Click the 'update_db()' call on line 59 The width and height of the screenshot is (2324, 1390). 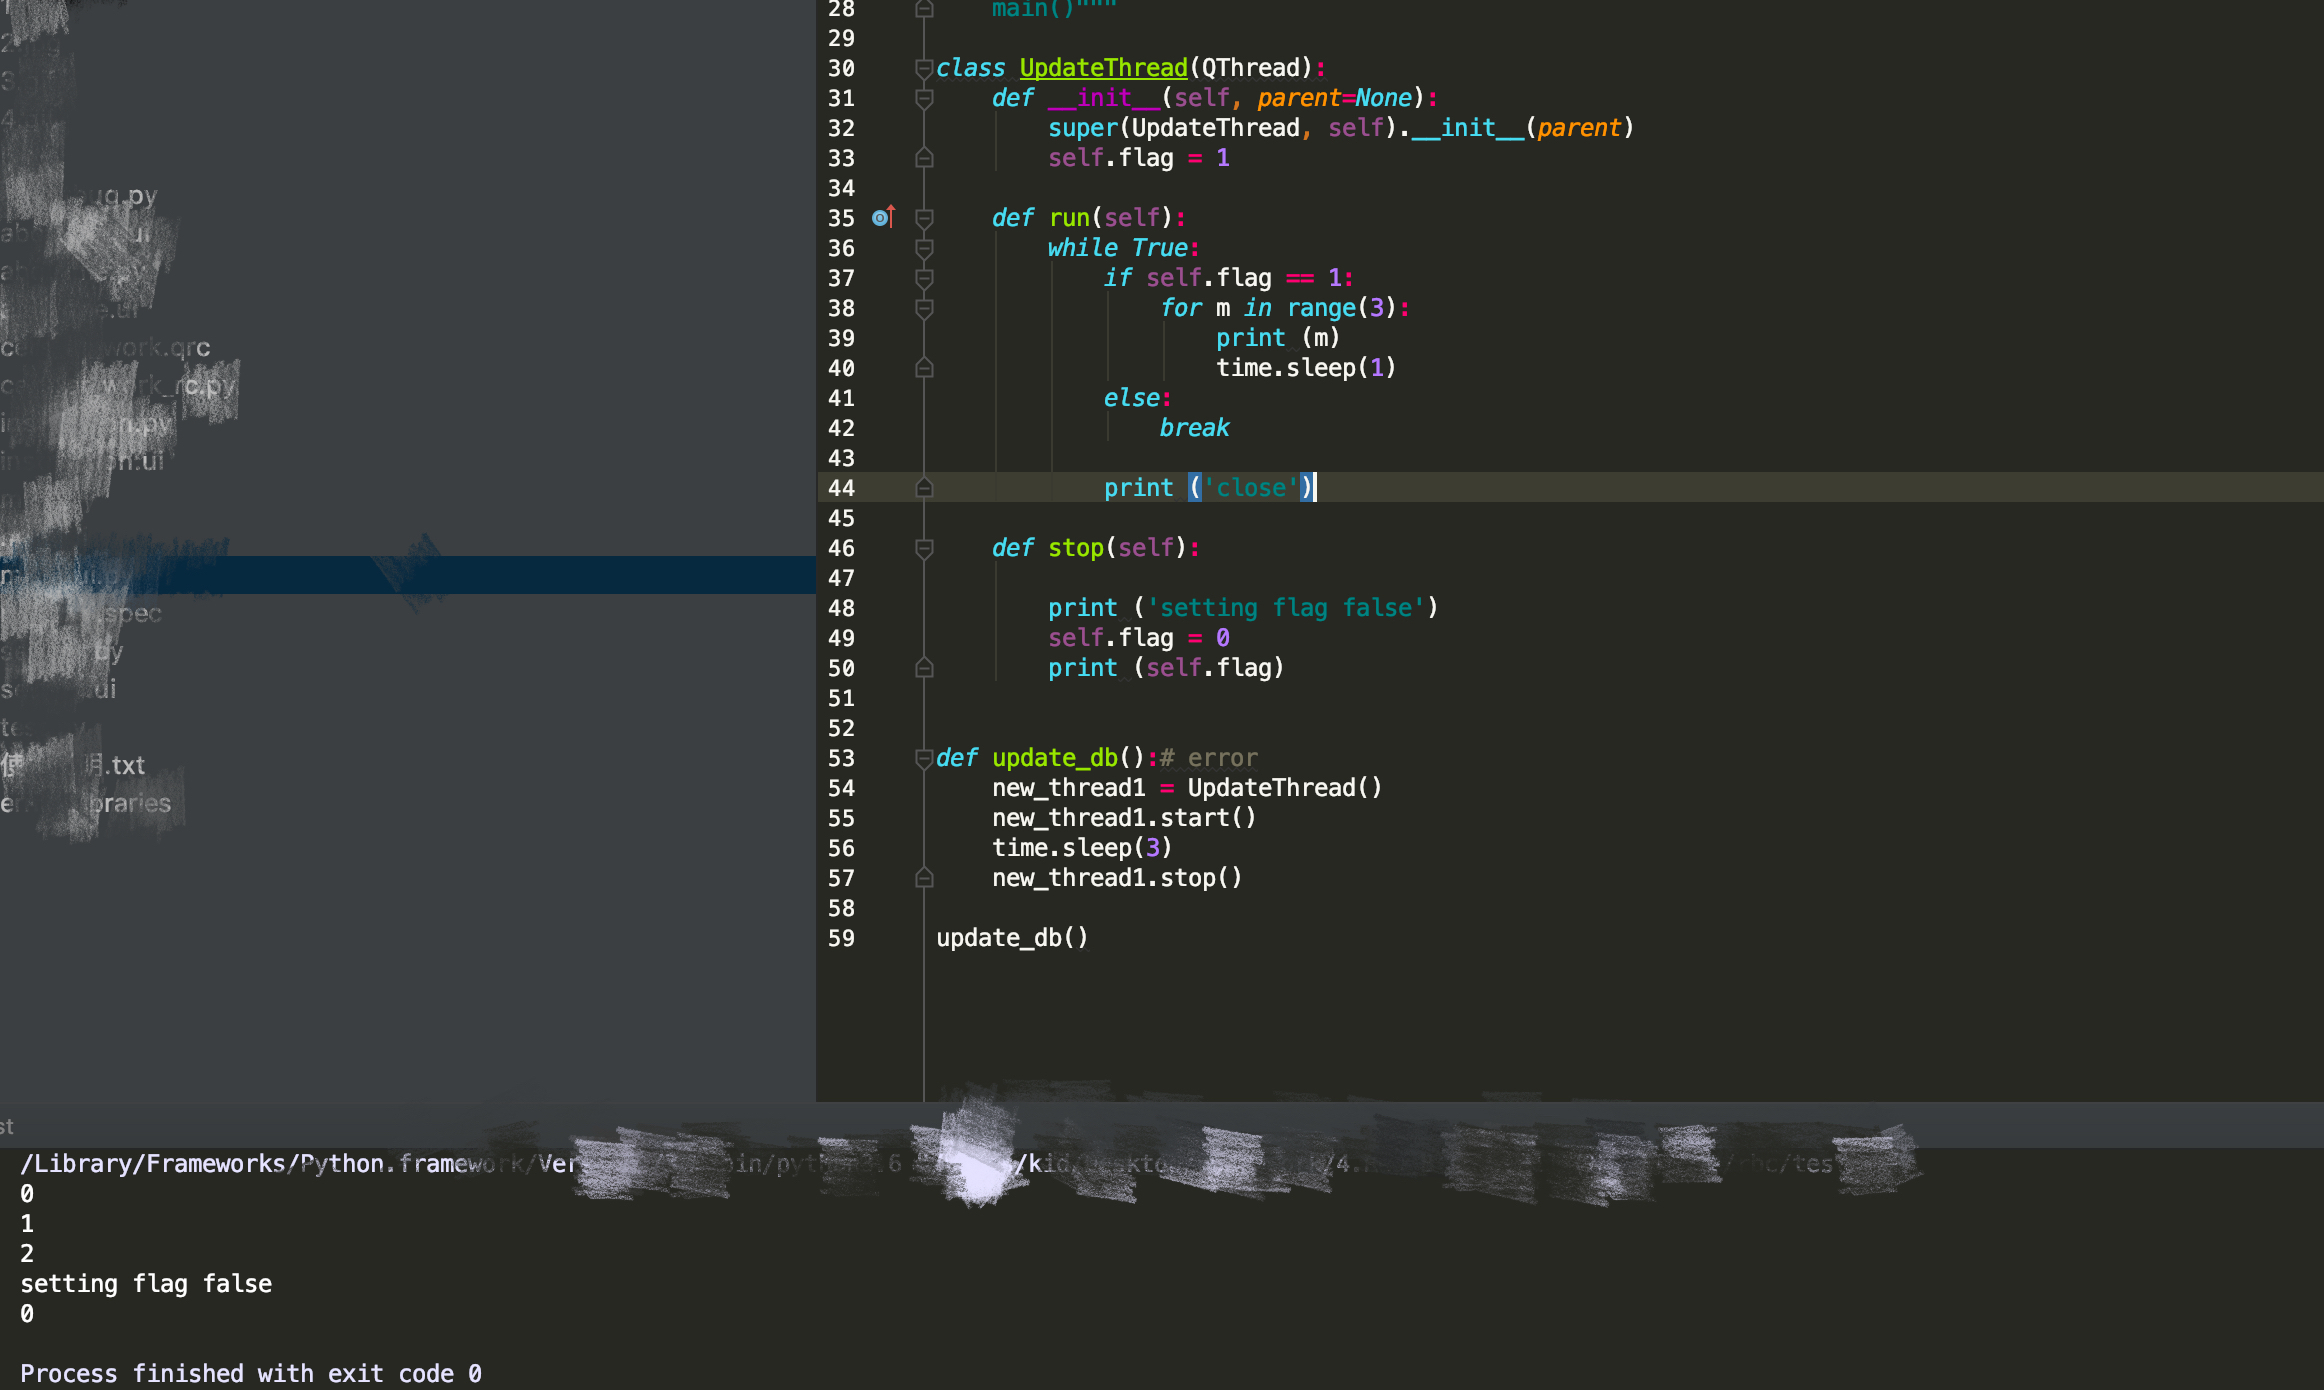[1011, 938]
